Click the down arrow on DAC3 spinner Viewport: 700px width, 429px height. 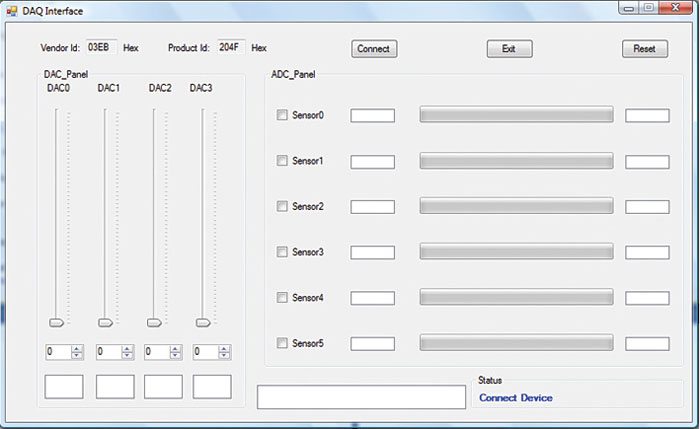click(224, 356)
